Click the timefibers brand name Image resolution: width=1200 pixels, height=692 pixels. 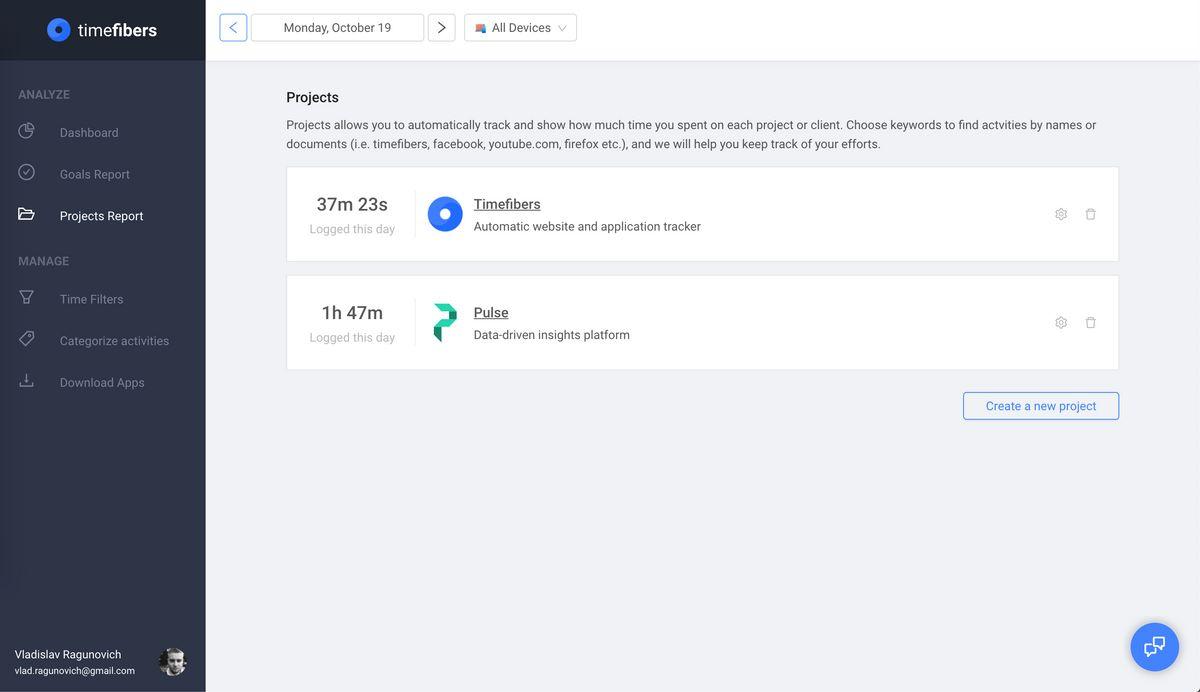117,30
